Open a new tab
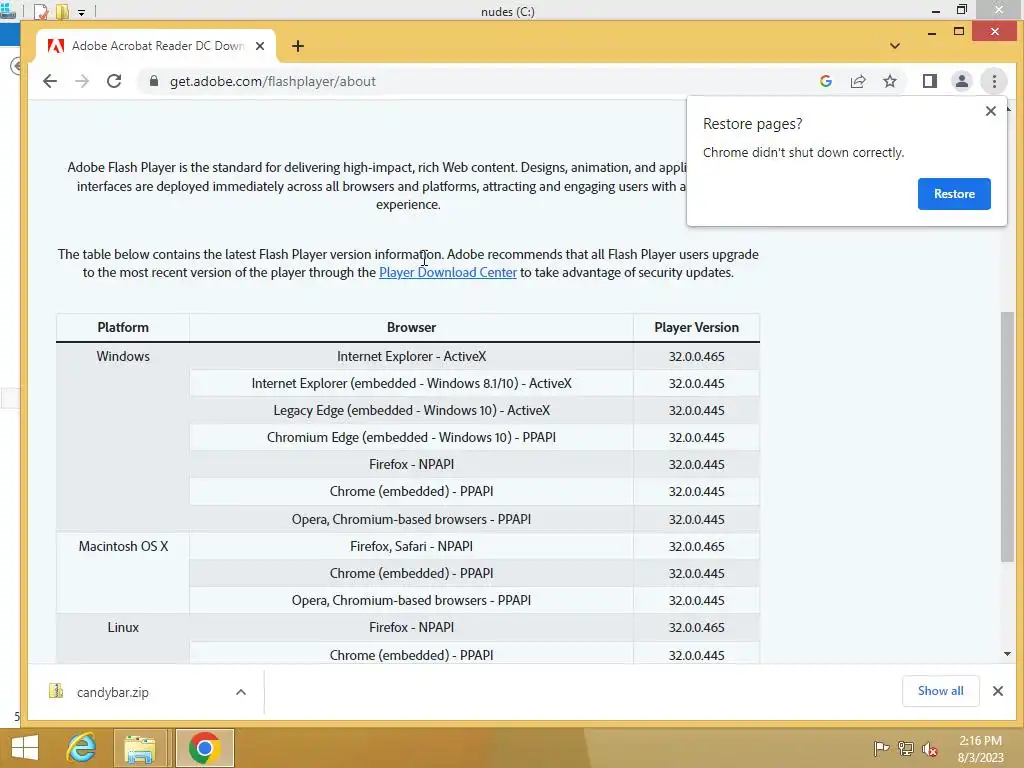The image size is (1024, 768). [x=298, y=46]
